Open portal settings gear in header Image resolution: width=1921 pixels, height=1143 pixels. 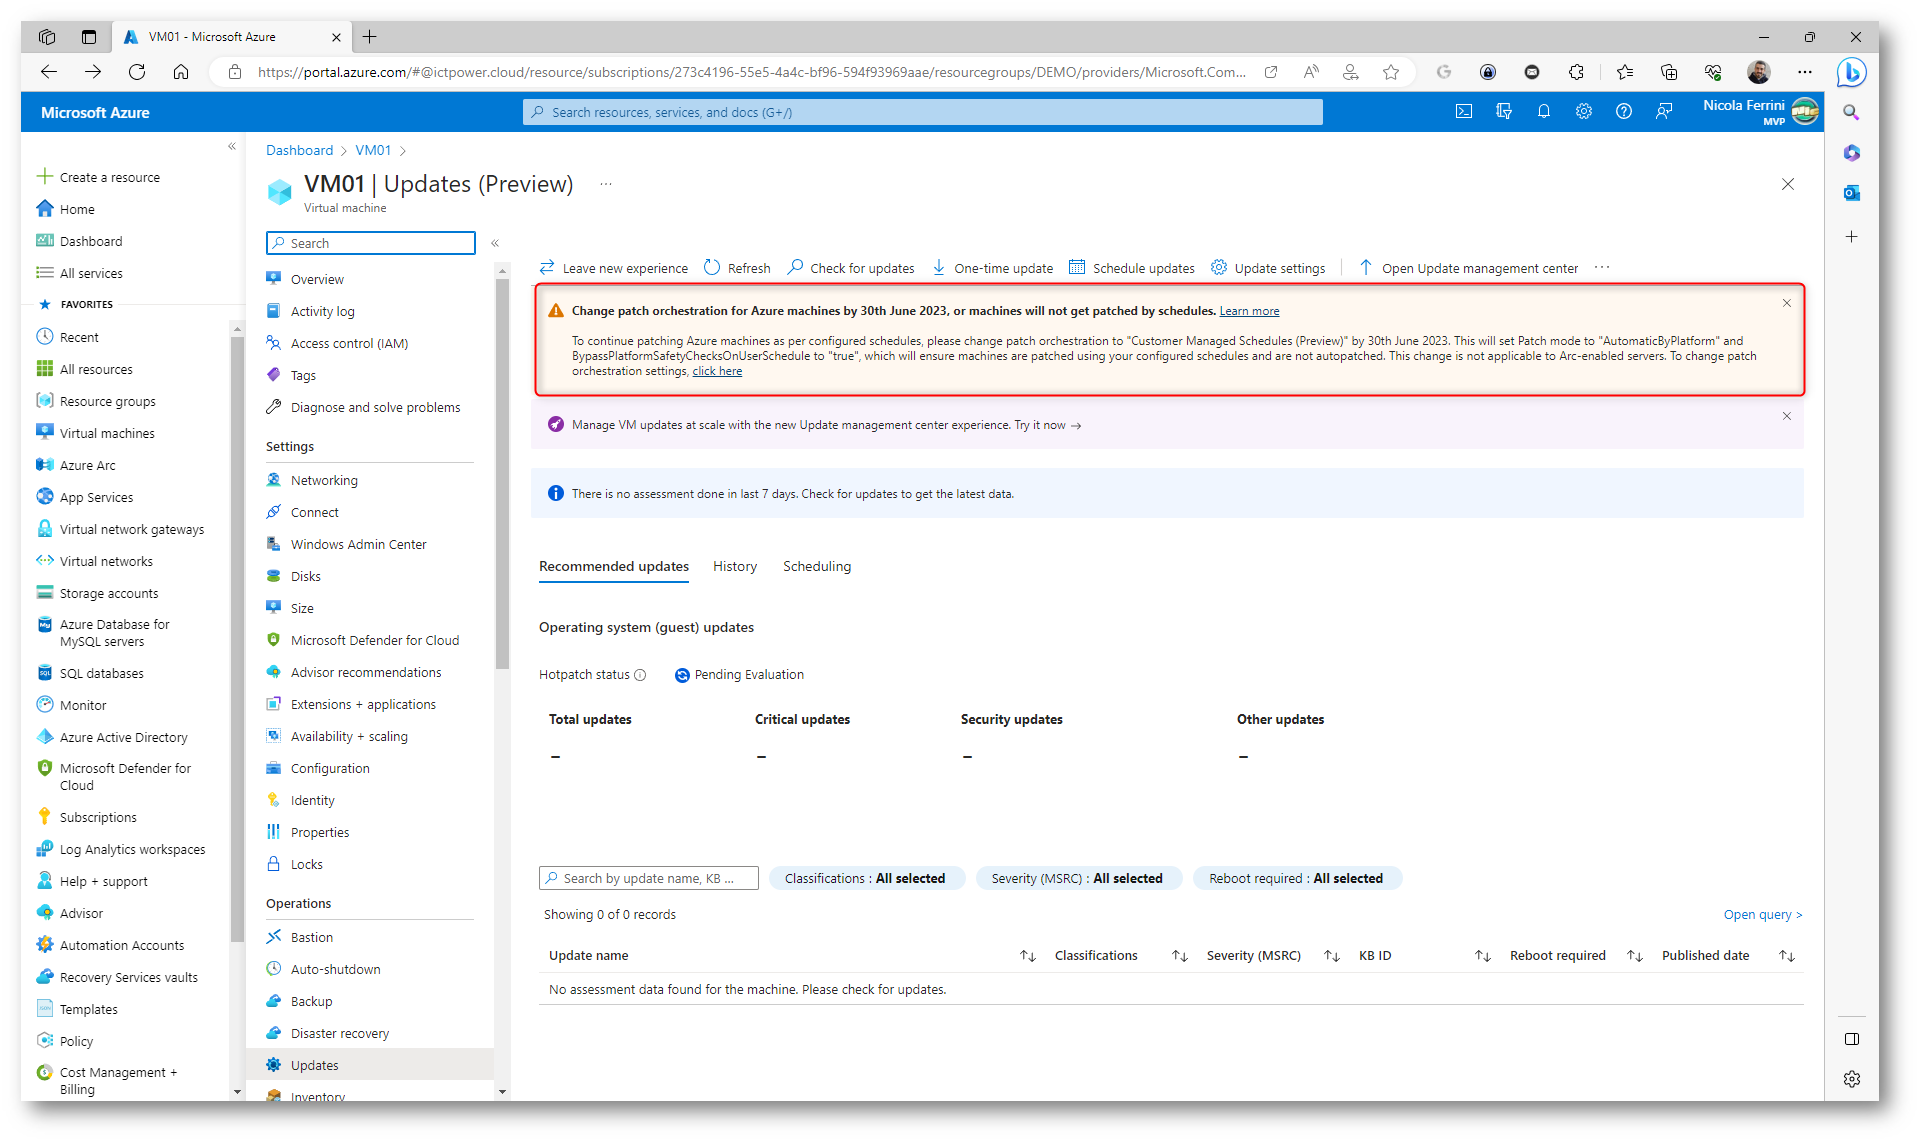click(x=1584, y=112)
